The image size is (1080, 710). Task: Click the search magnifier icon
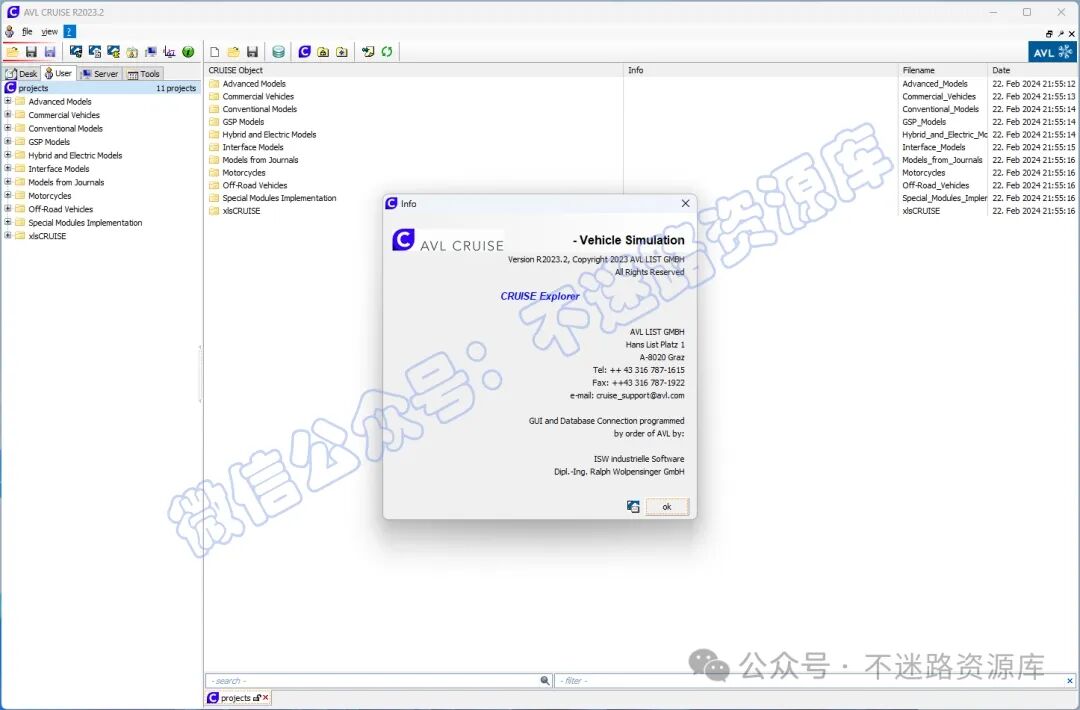pyautogui.click(x=545, y=680)
